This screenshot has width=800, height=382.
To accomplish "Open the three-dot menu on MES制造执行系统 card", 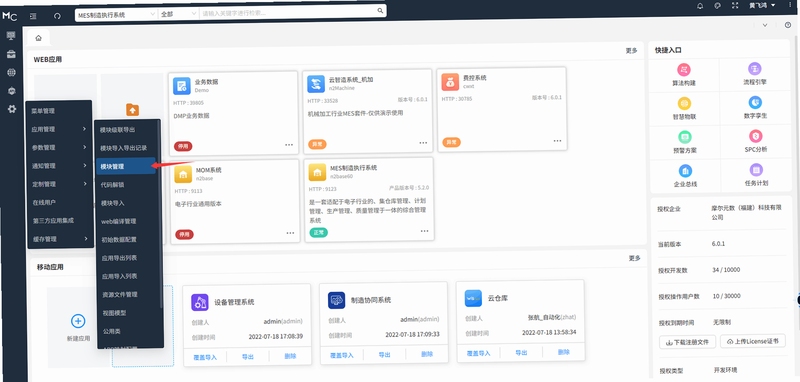I will click(424, 231).
